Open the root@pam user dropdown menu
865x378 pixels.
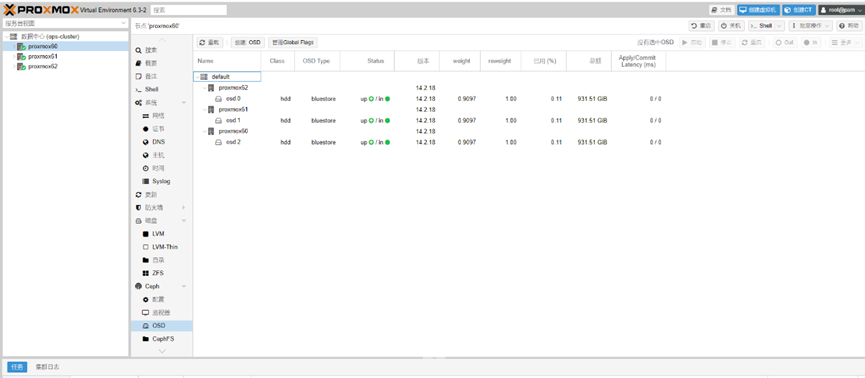pos(840,10)
